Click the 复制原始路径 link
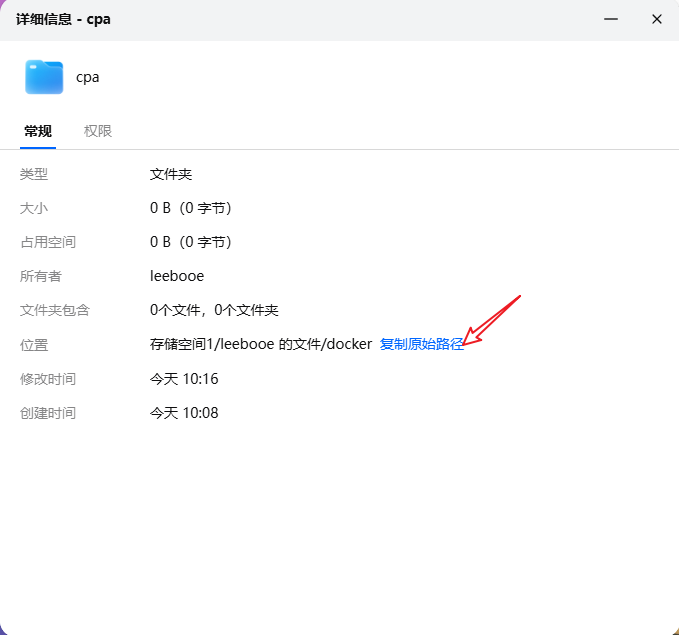679x635 pixels. click(x=421, y=344)
